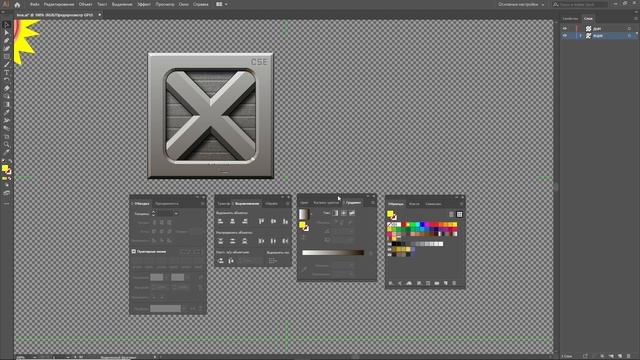Select the Zoom tool in the toolbar
The width and height of the screenshot is (640, 360).
coord(6,144)
